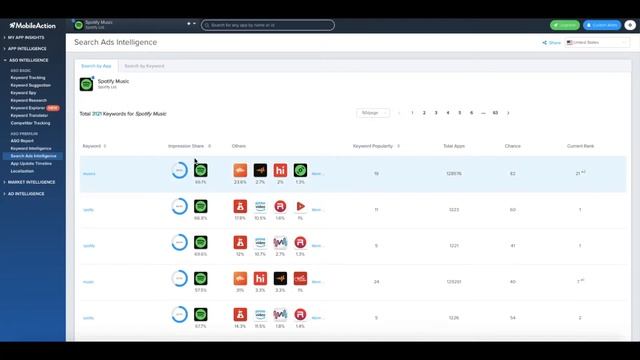Click Prime Video icon with 10.5% share

(x=260, y=206)
